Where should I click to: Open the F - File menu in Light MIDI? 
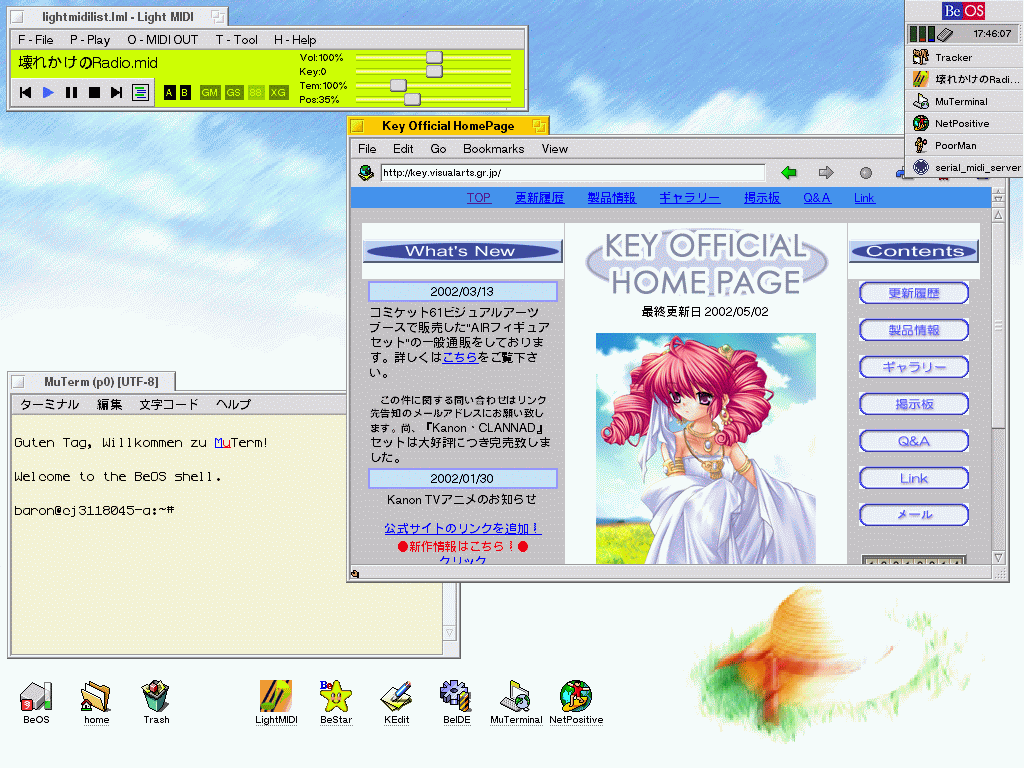tap(35, 40)
